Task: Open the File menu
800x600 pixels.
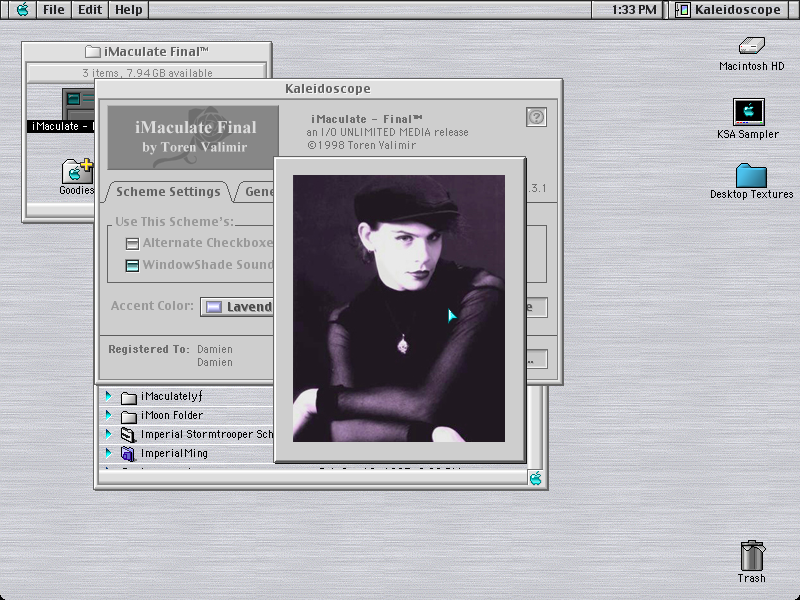Action: coord(54,10)
